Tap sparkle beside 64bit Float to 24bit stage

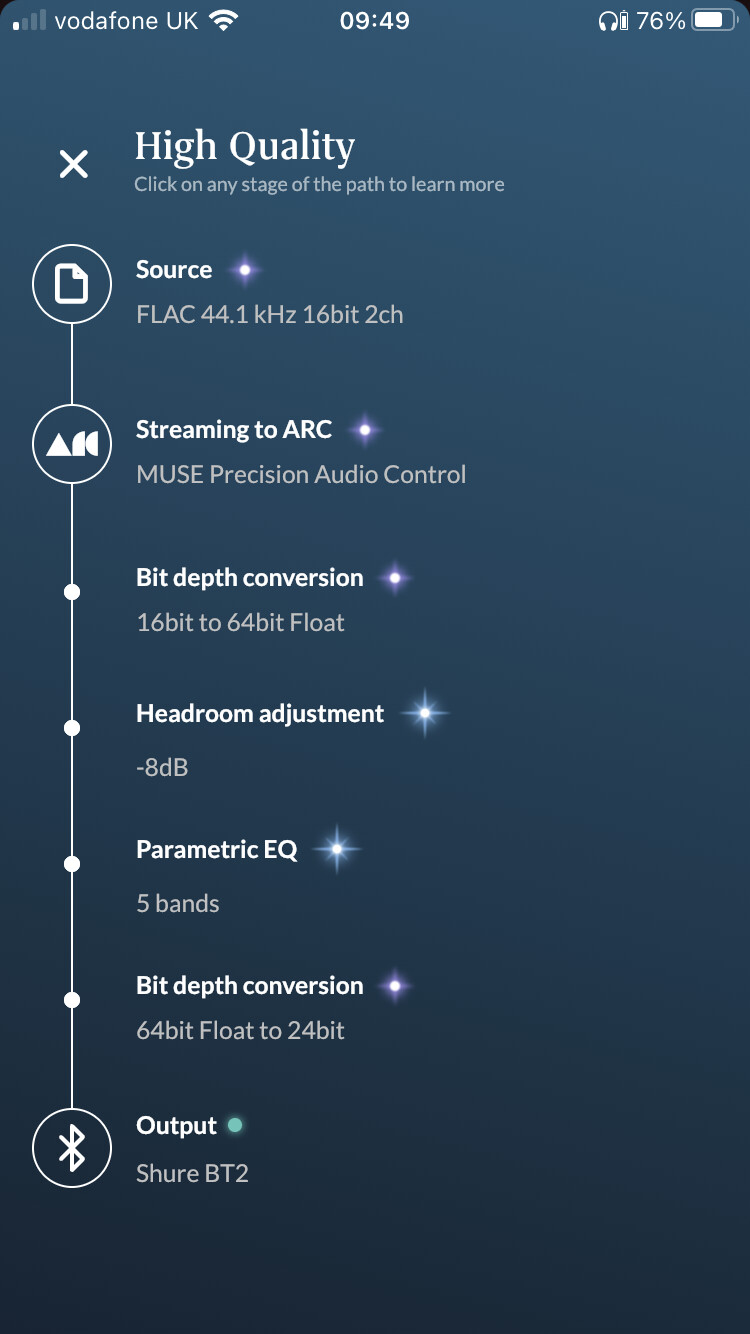[x=395, y=986]
